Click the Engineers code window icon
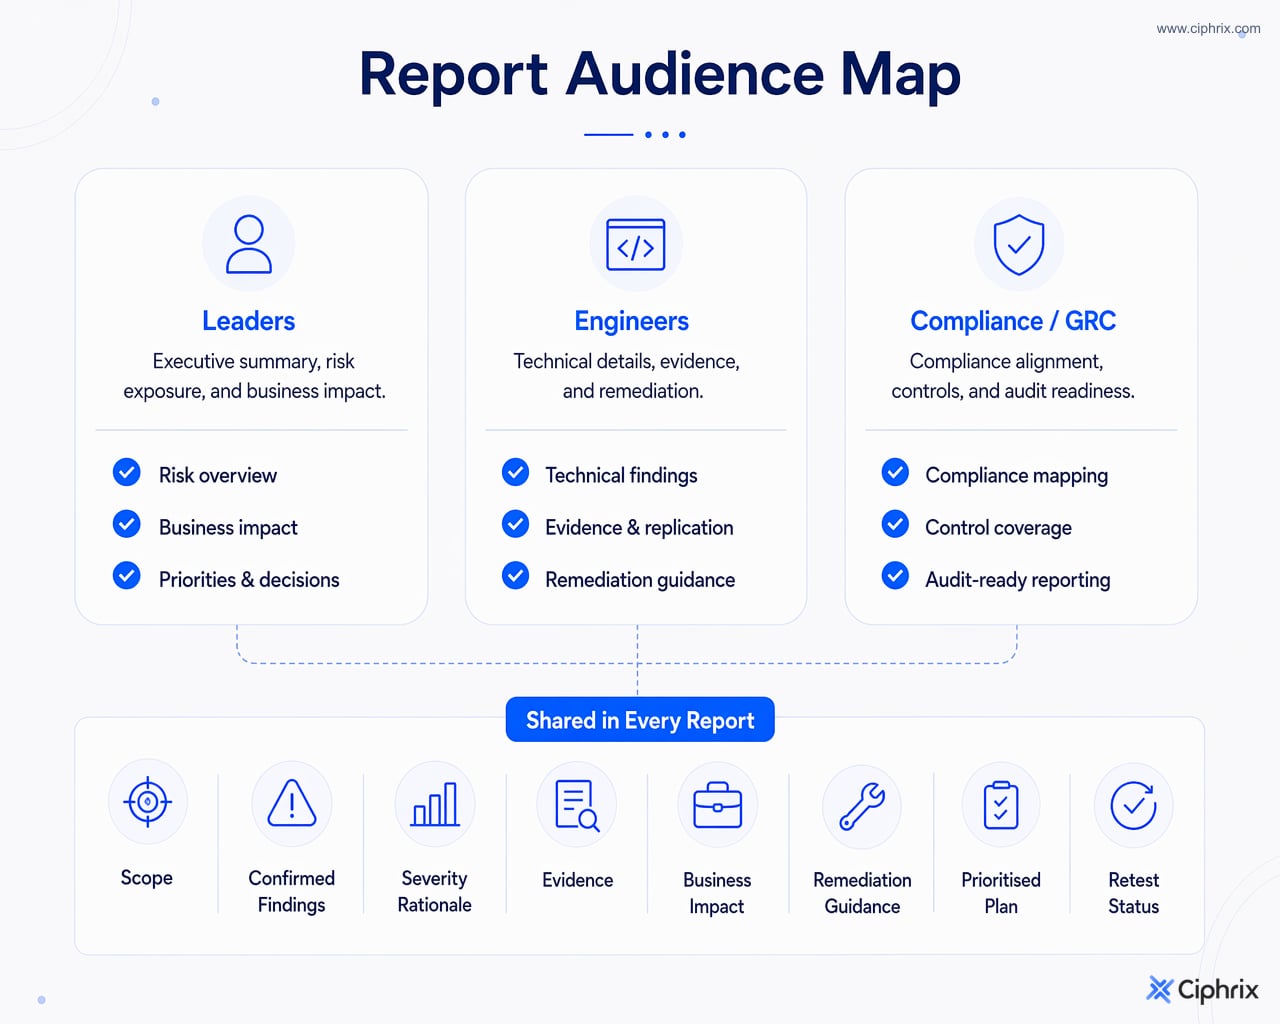The image size is (1280, 1024). tap(636, 245)
